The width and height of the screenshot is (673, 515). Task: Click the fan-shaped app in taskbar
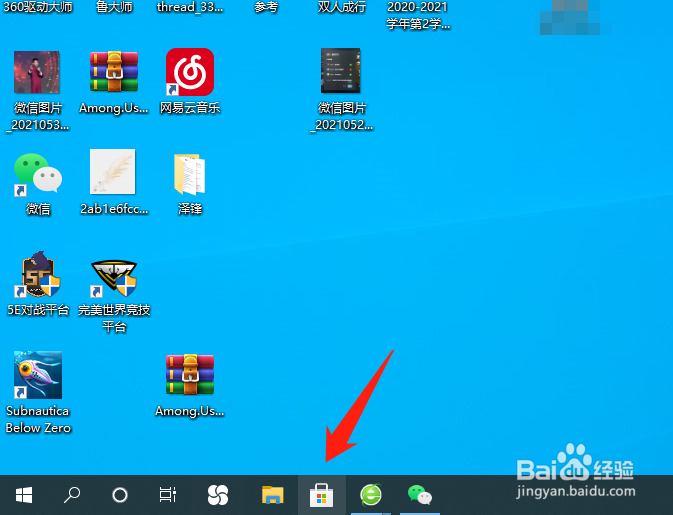point(218,495)
